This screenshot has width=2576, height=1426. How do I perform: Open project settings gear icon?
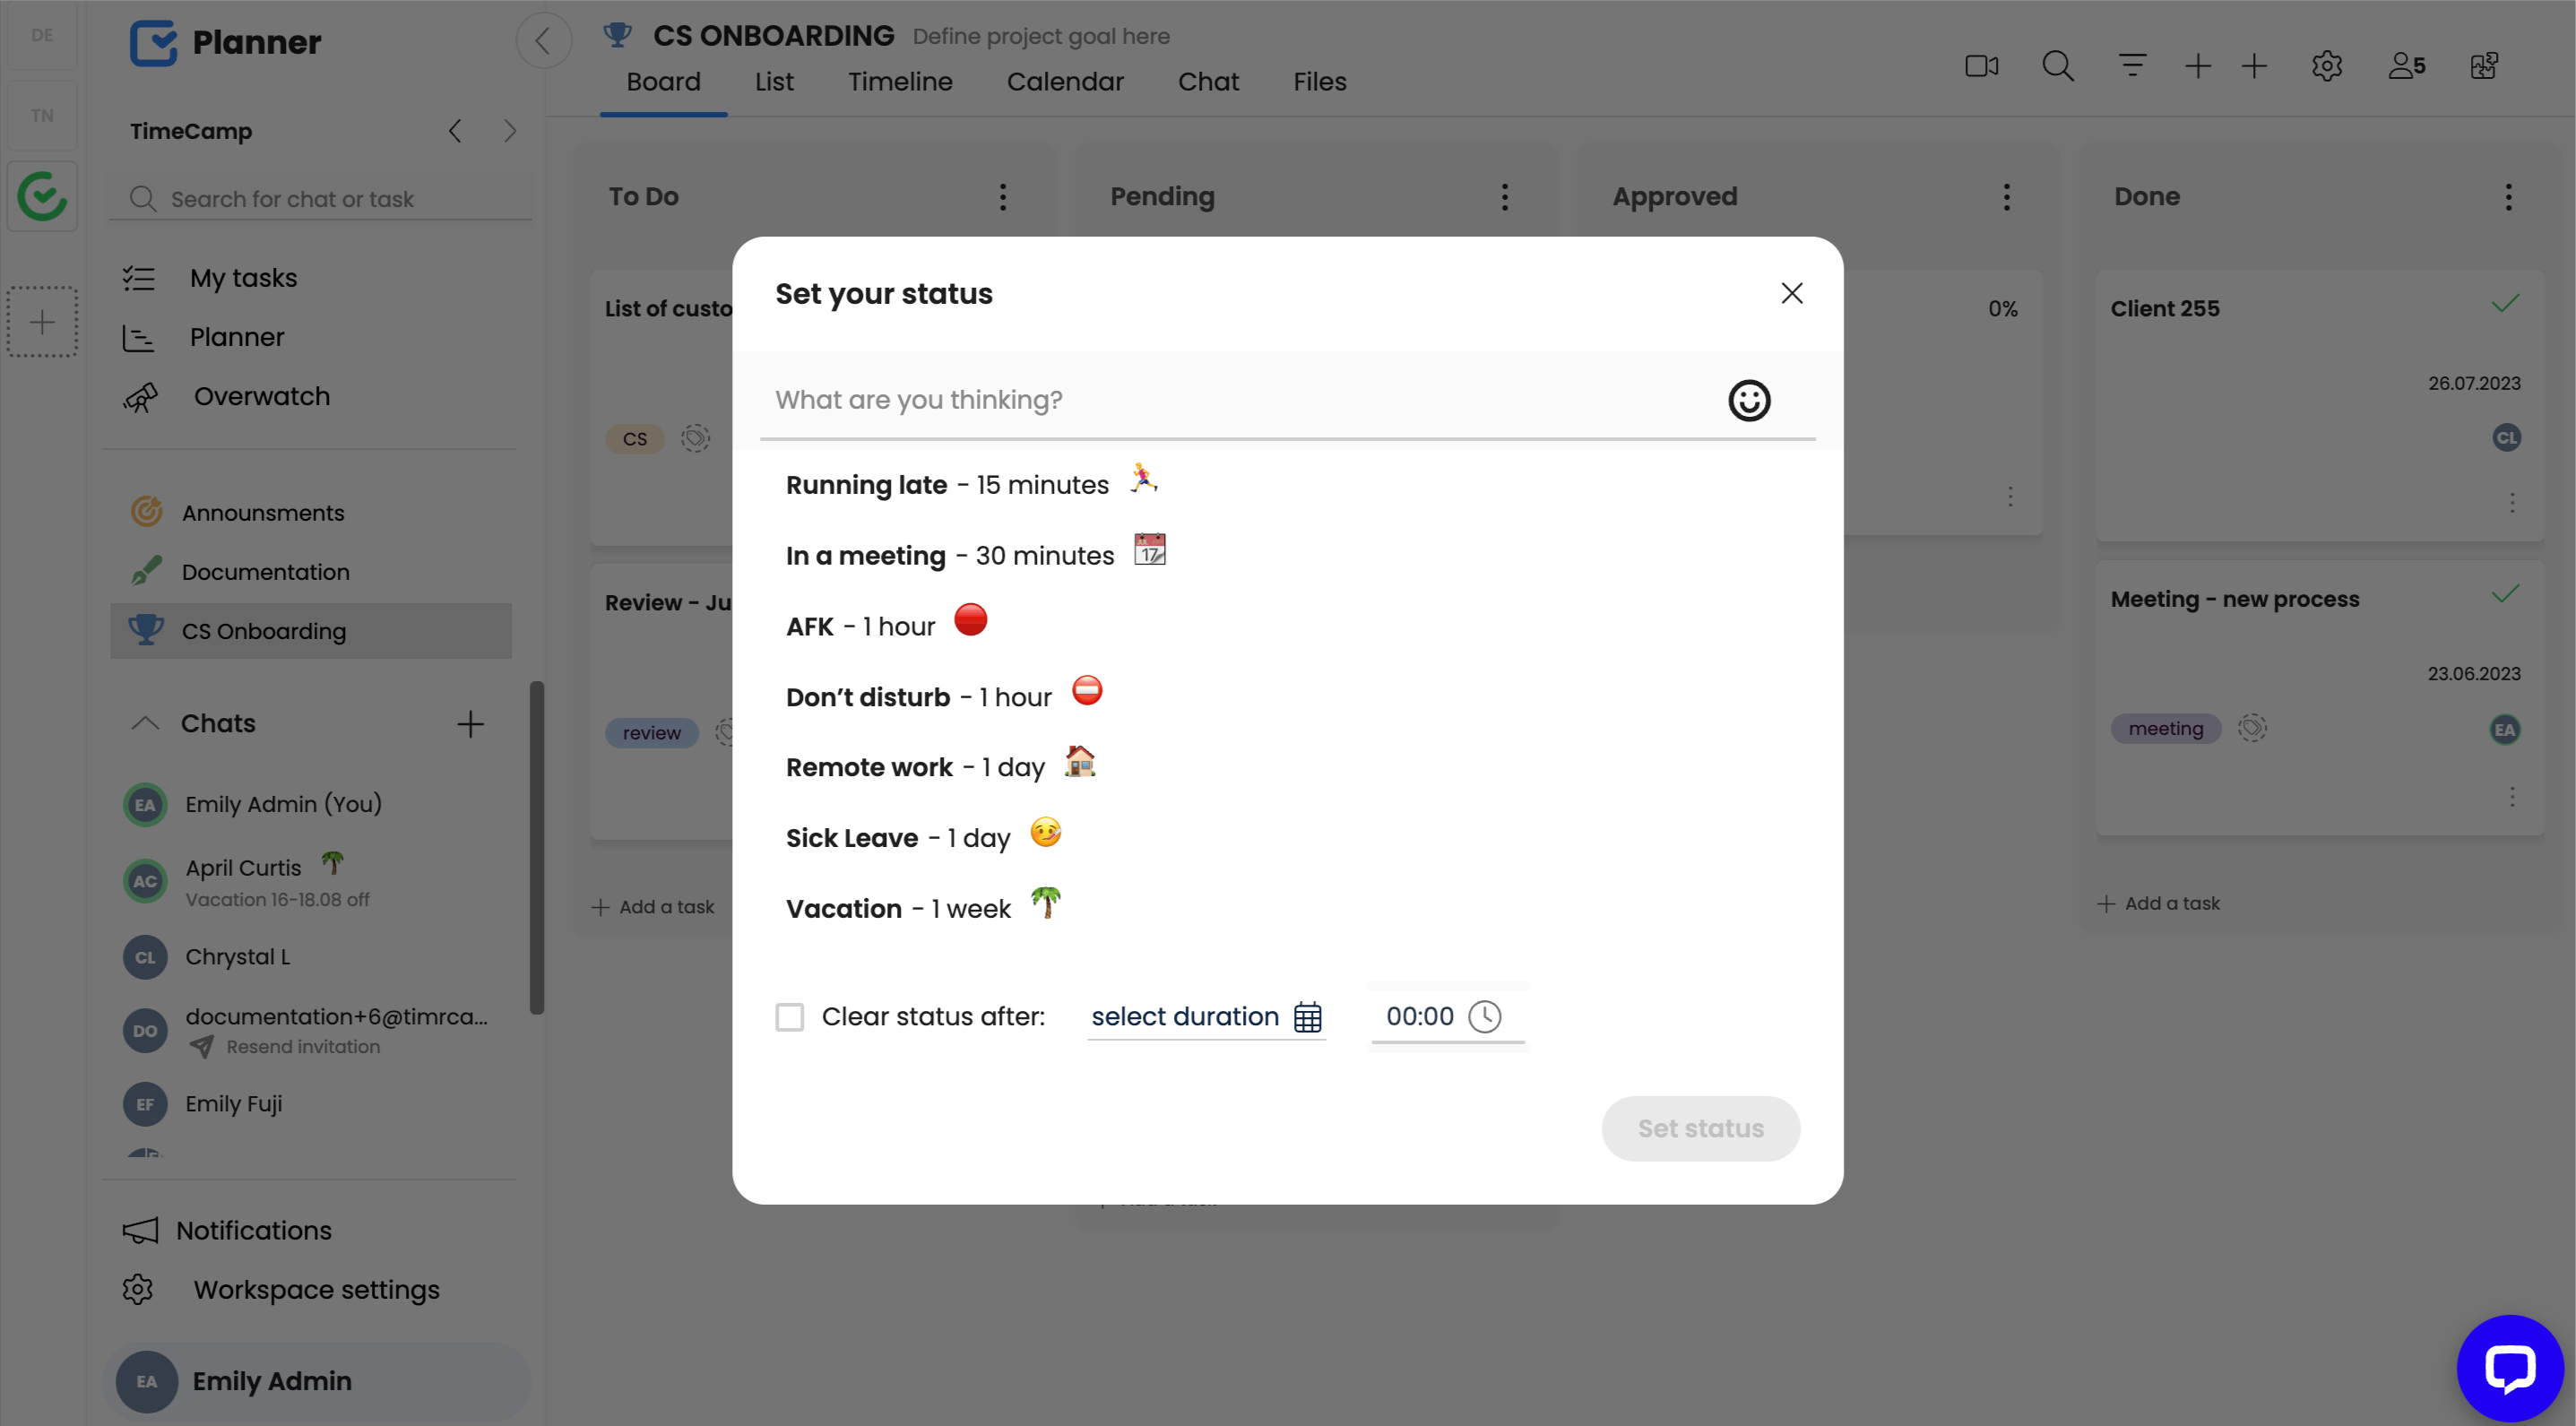click(x=2326, y=66)
